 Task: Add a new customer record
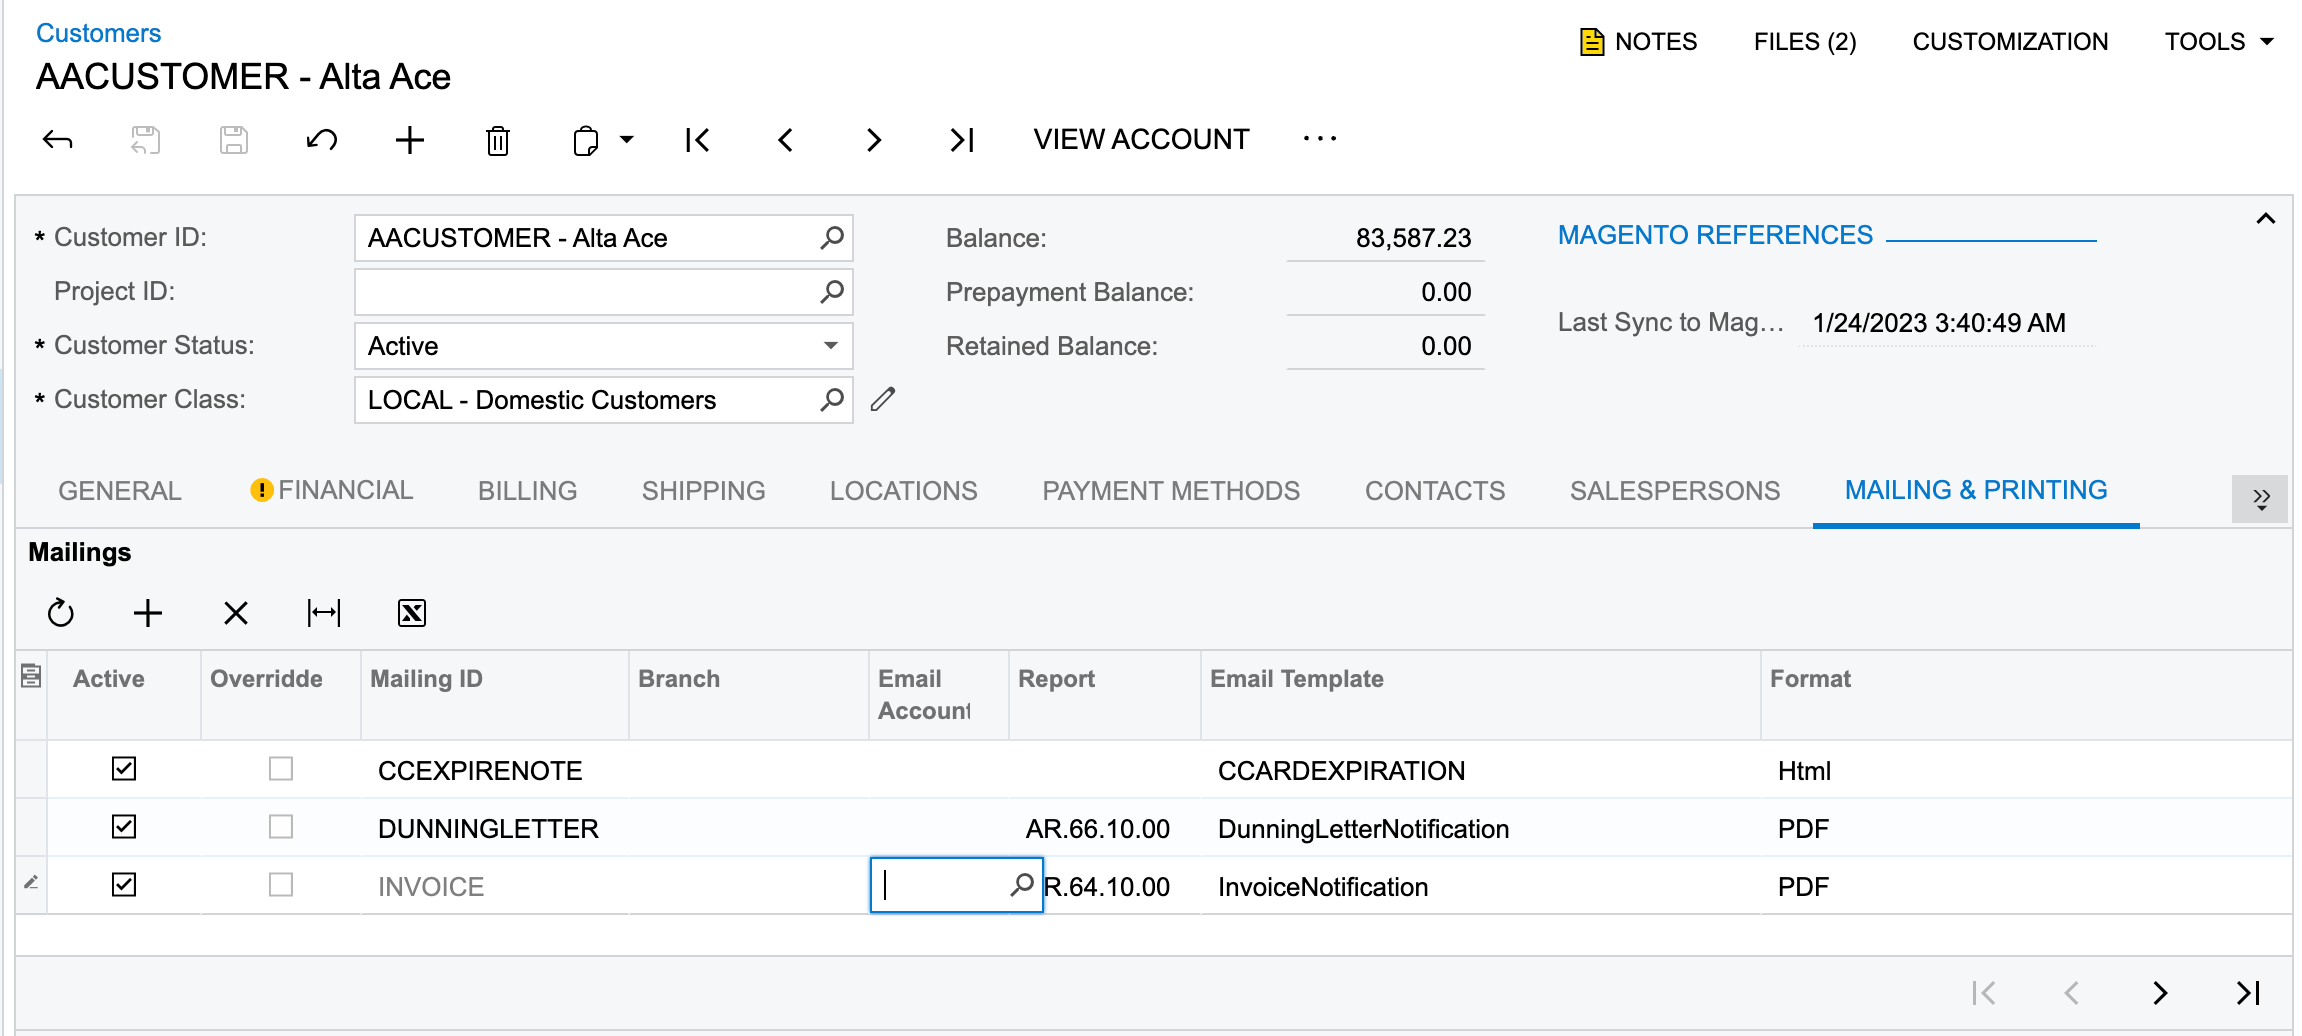(x=410, y=140)
